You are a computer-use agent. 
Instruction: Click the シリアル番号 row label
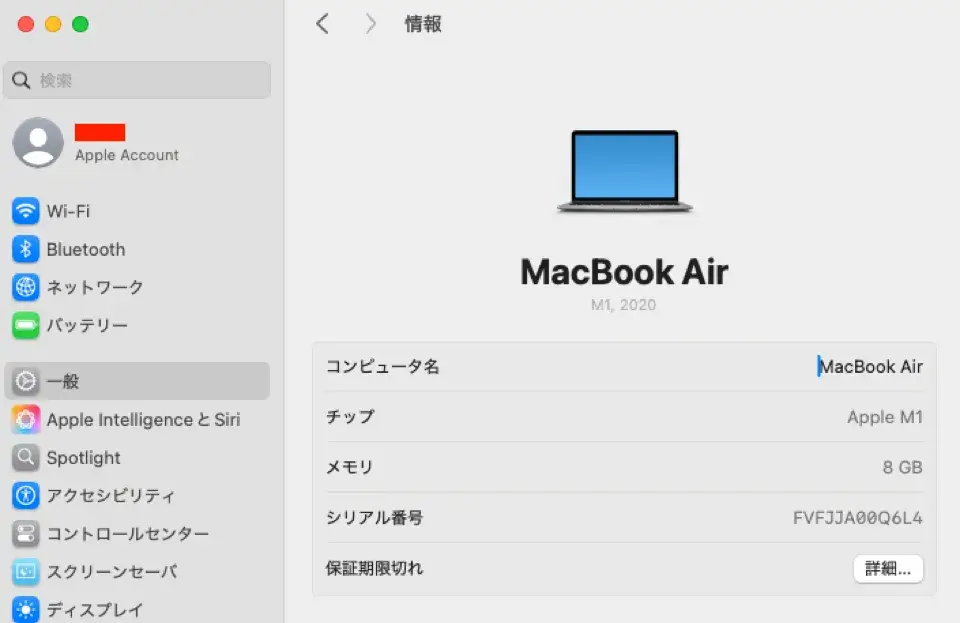[374, 518]
